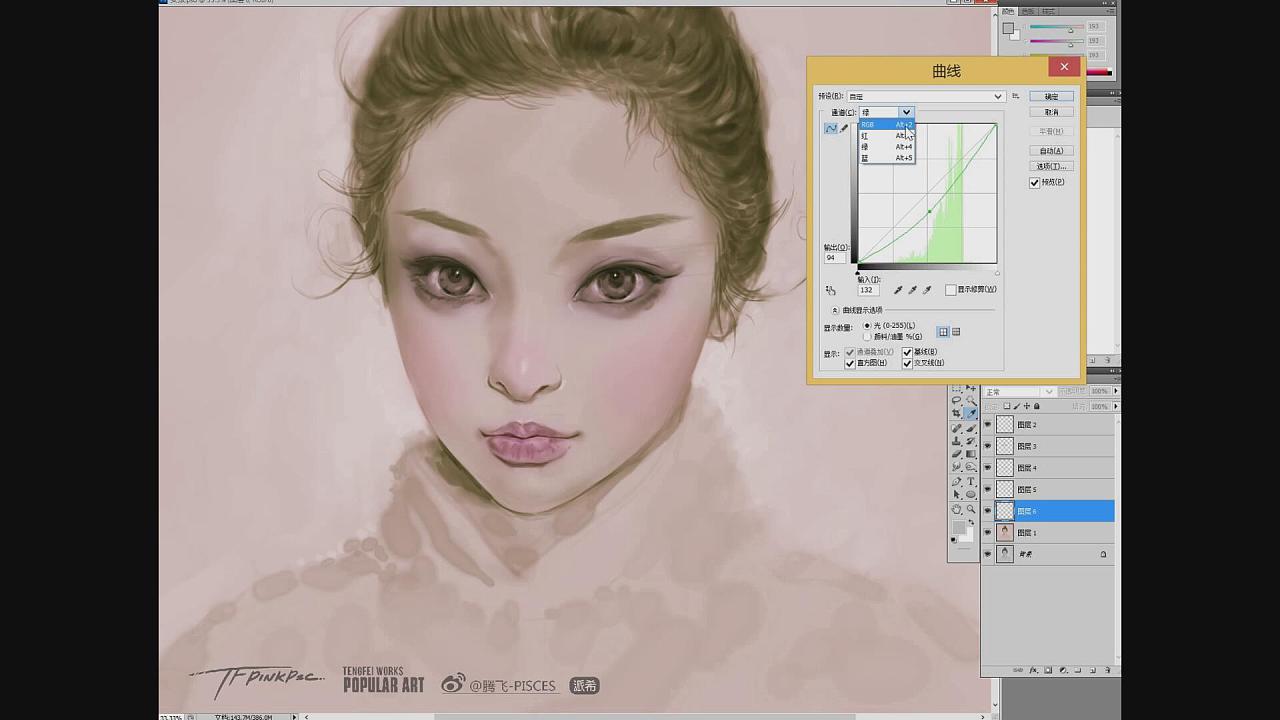Select the pencil draw-curve tool in Curves
This screenshot has width=1280, height=720.
[843, 128]
